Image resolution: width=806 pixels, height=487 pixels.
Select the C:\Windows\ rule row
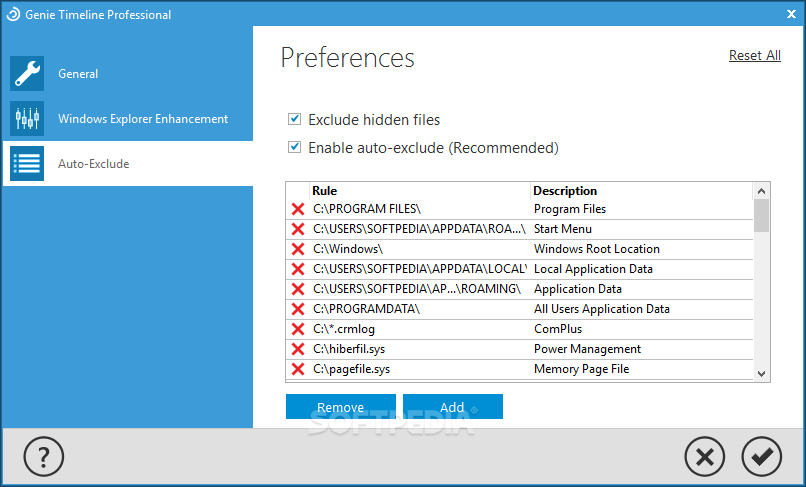click(519, 249)
